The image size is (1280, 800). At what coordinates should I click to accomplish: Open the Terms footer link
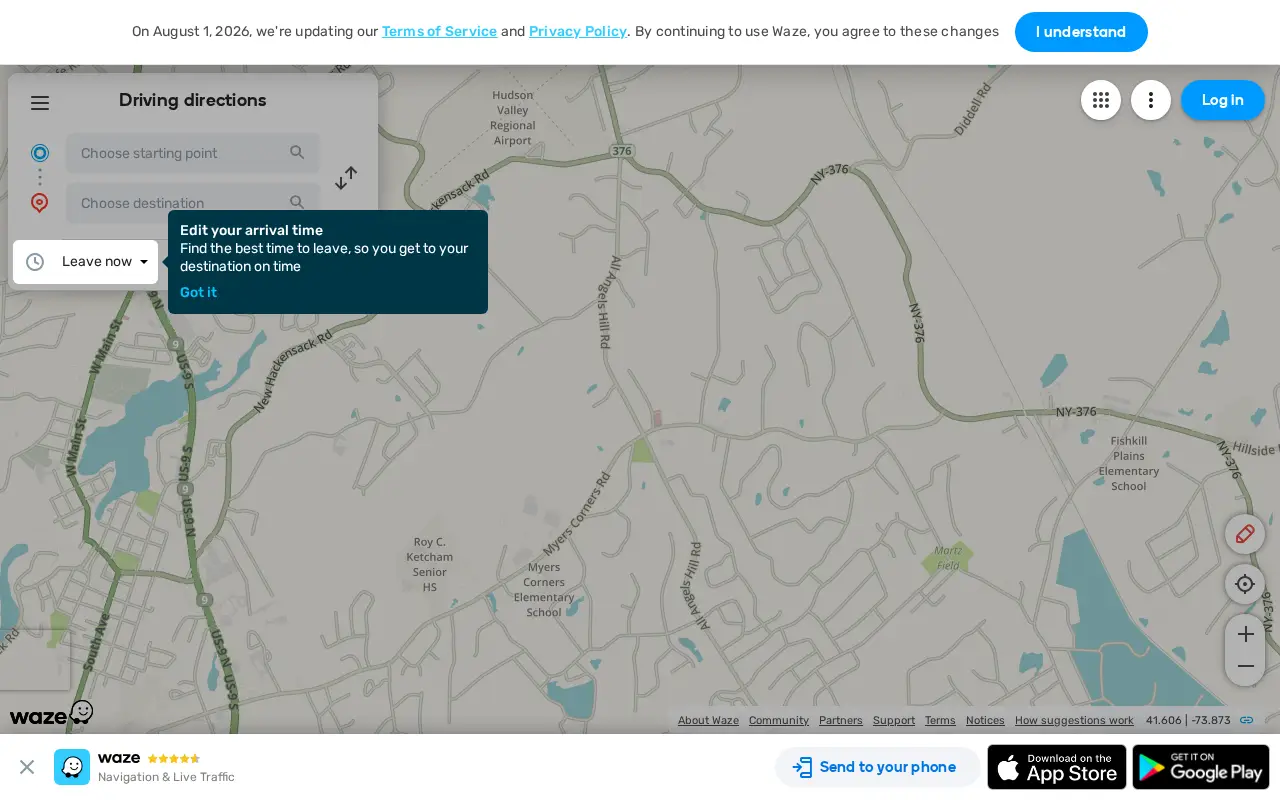(940, 720)
